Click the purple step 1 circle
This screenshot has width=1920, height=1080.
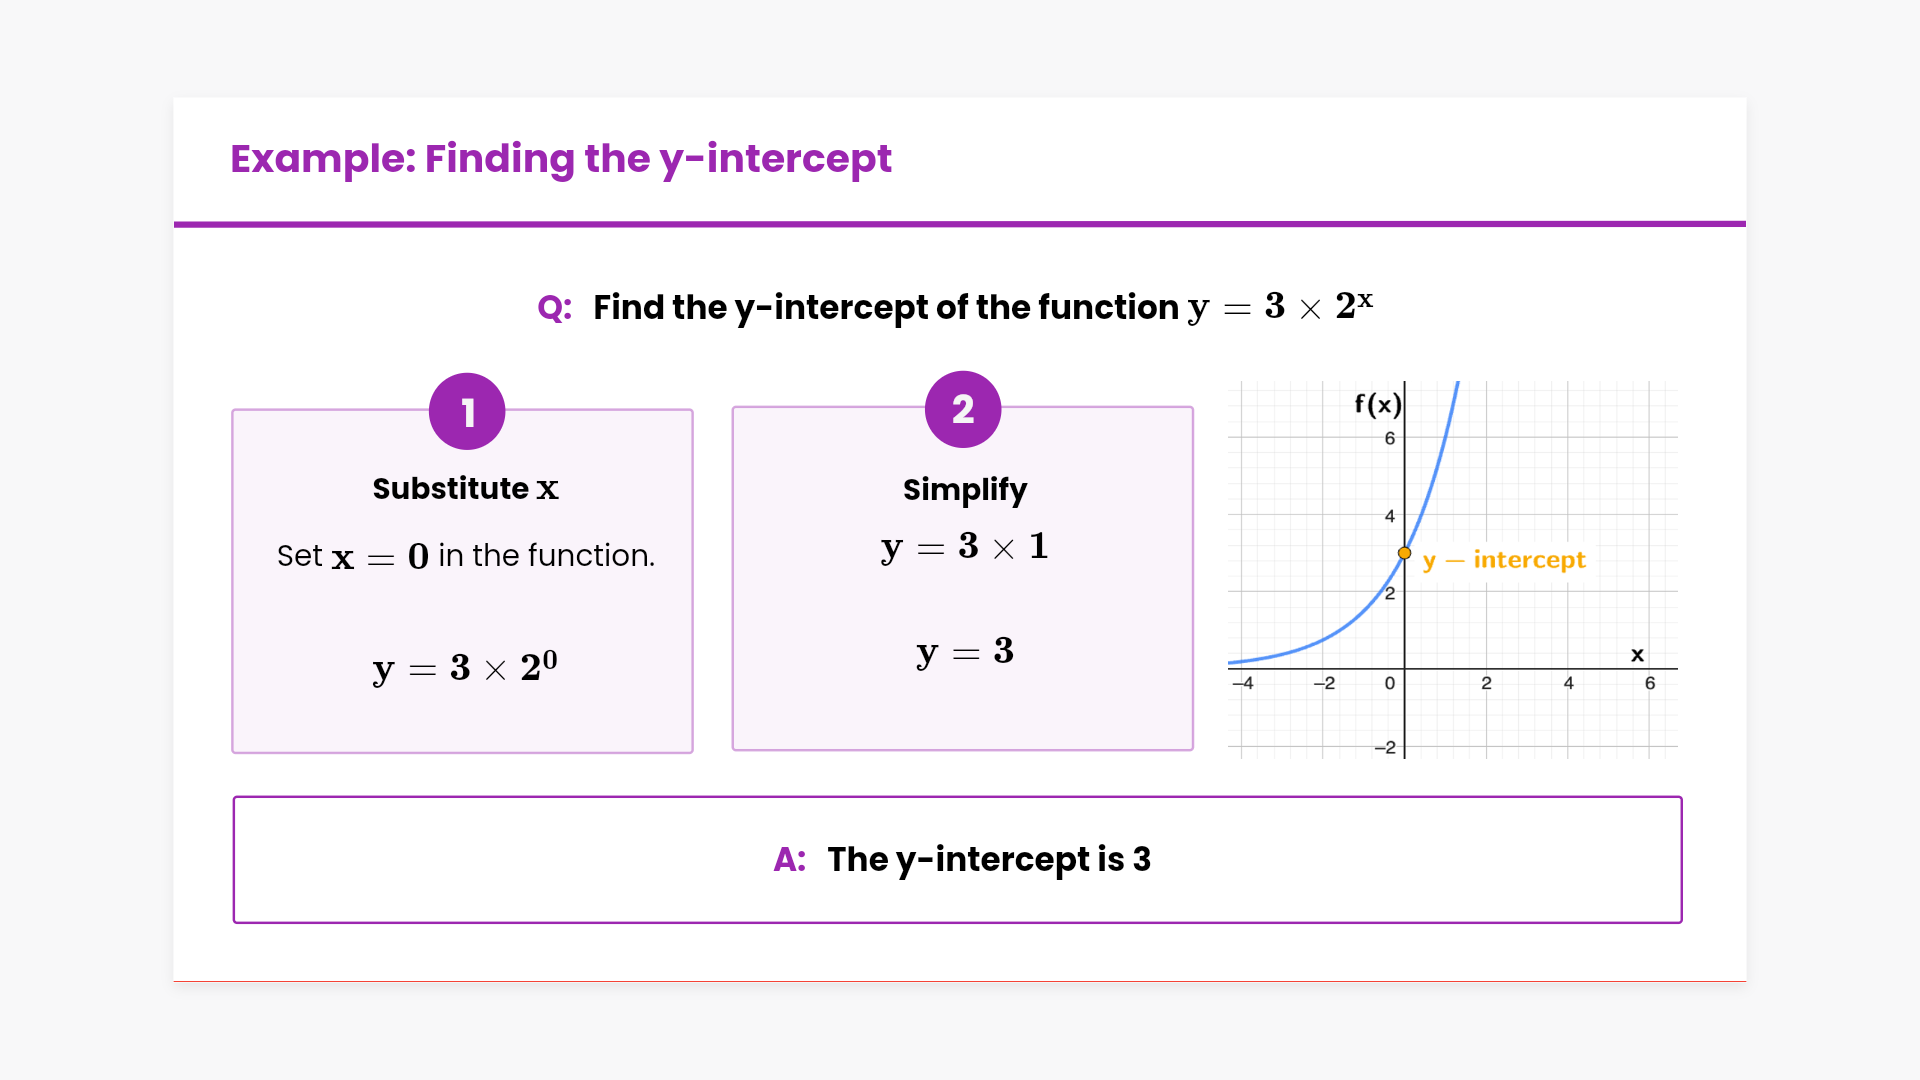click(467, 412)
